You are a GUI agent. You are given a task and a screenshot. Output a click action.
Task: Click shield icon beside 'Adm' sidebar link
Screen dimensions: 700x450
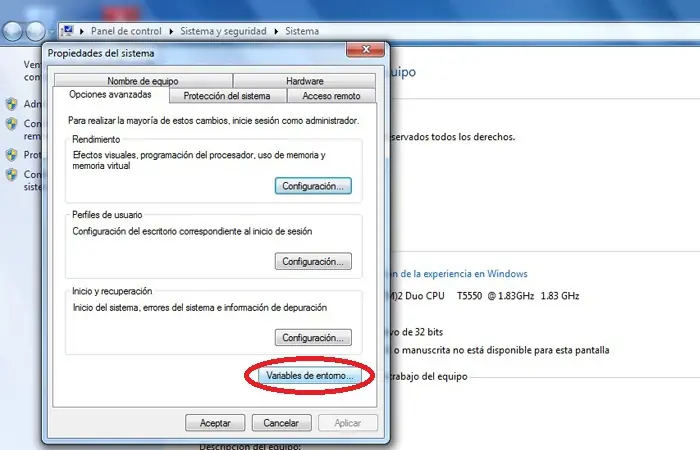12,104
